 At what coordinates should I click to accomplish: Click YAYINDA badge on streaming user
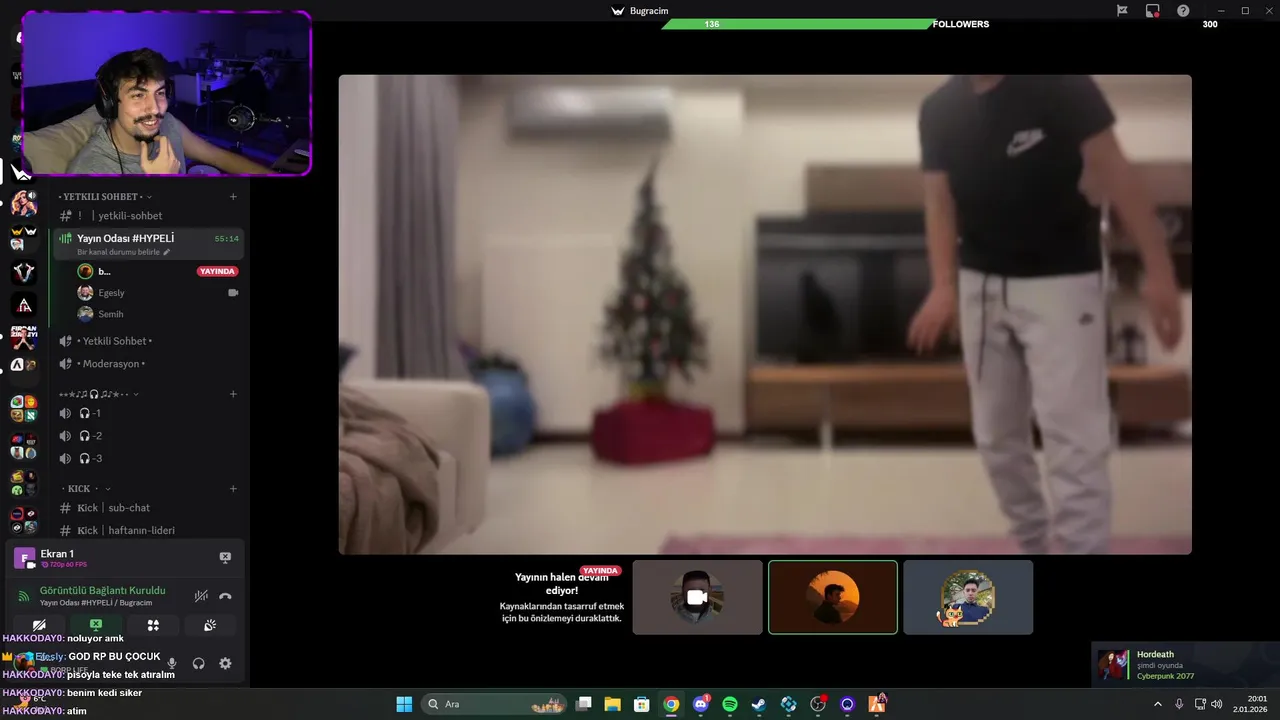(x=217, y=271)
